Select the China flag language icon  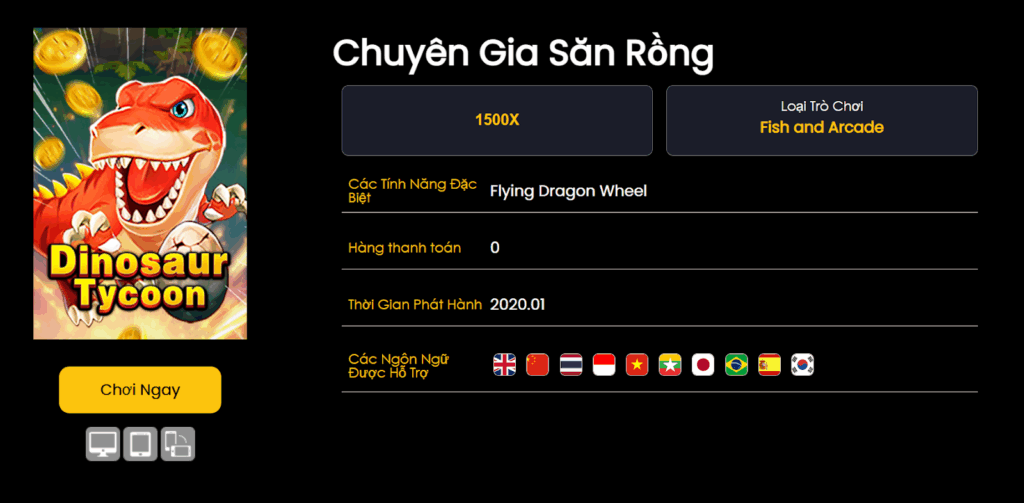(537, 365)
